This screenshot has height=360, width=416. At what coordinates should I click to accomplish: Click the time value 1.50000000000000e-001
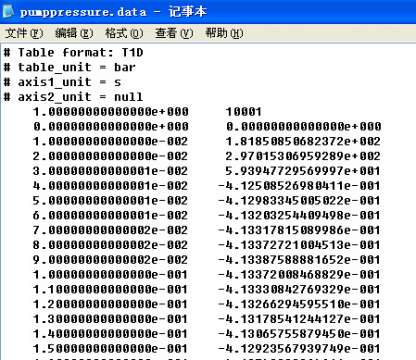[x=111, y=348]
